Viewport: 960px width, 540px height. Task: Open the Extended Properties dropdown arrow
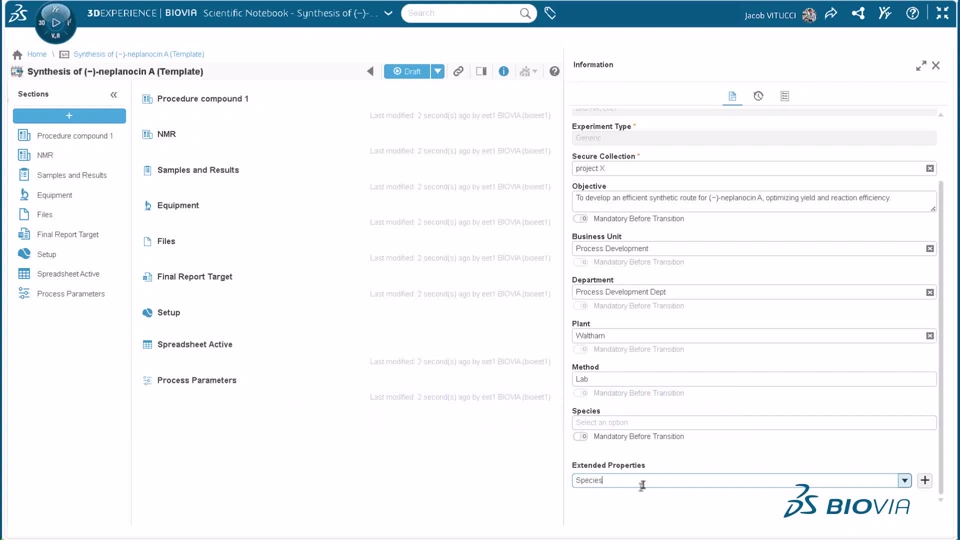click(x=904, y=481)
